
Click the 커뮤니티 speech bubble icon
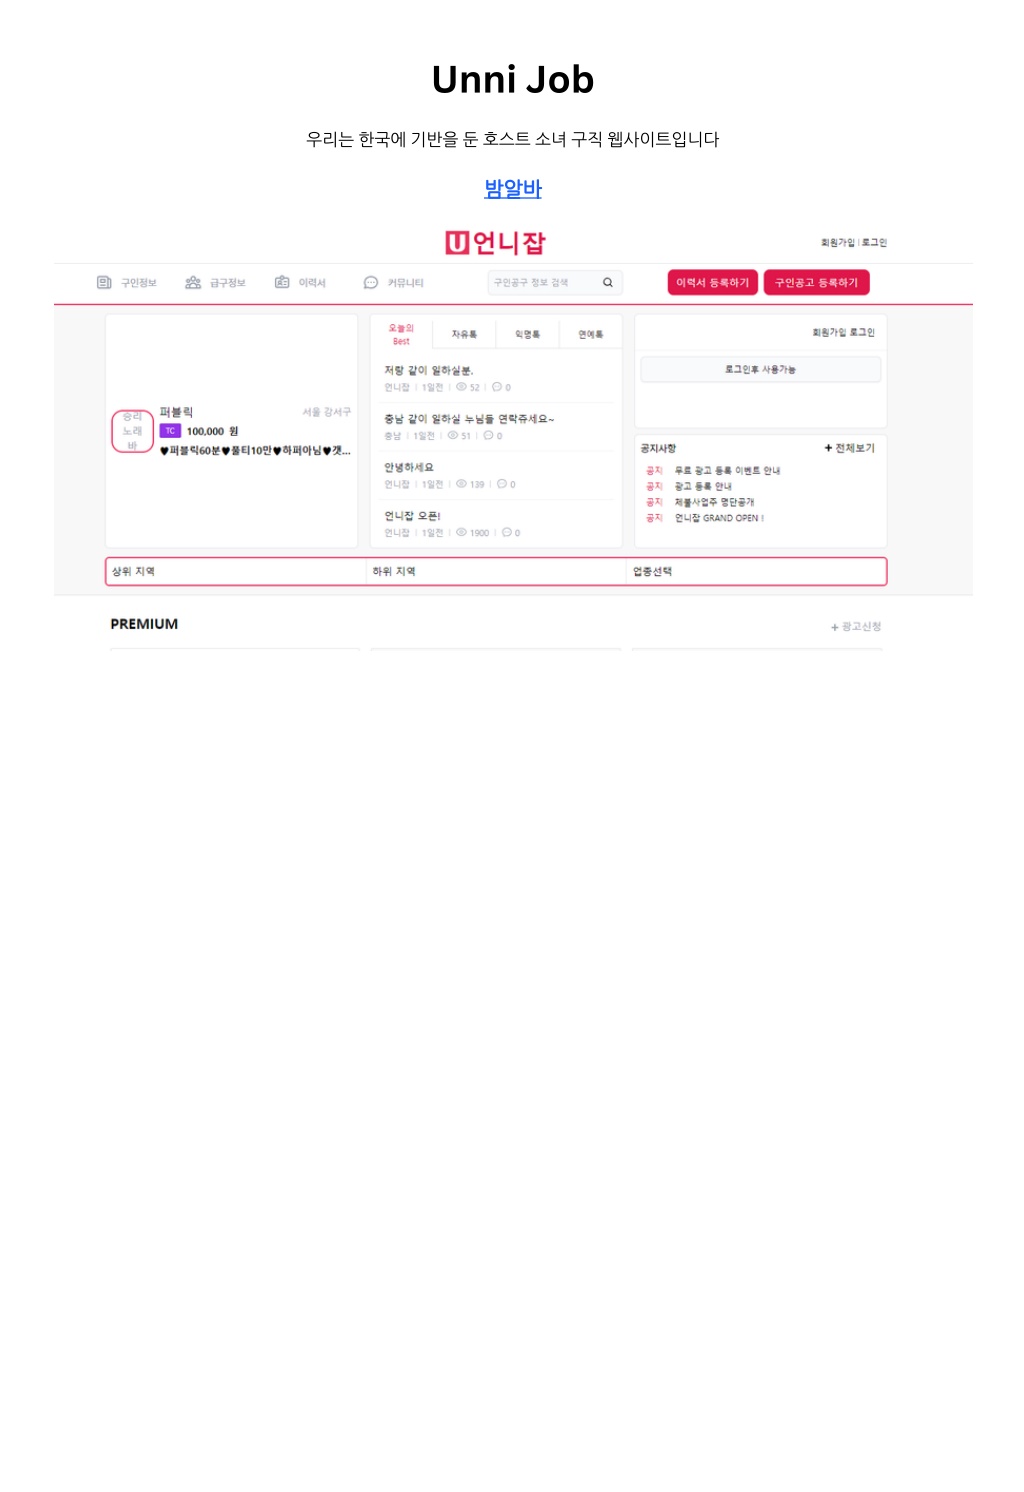point(371,283)
